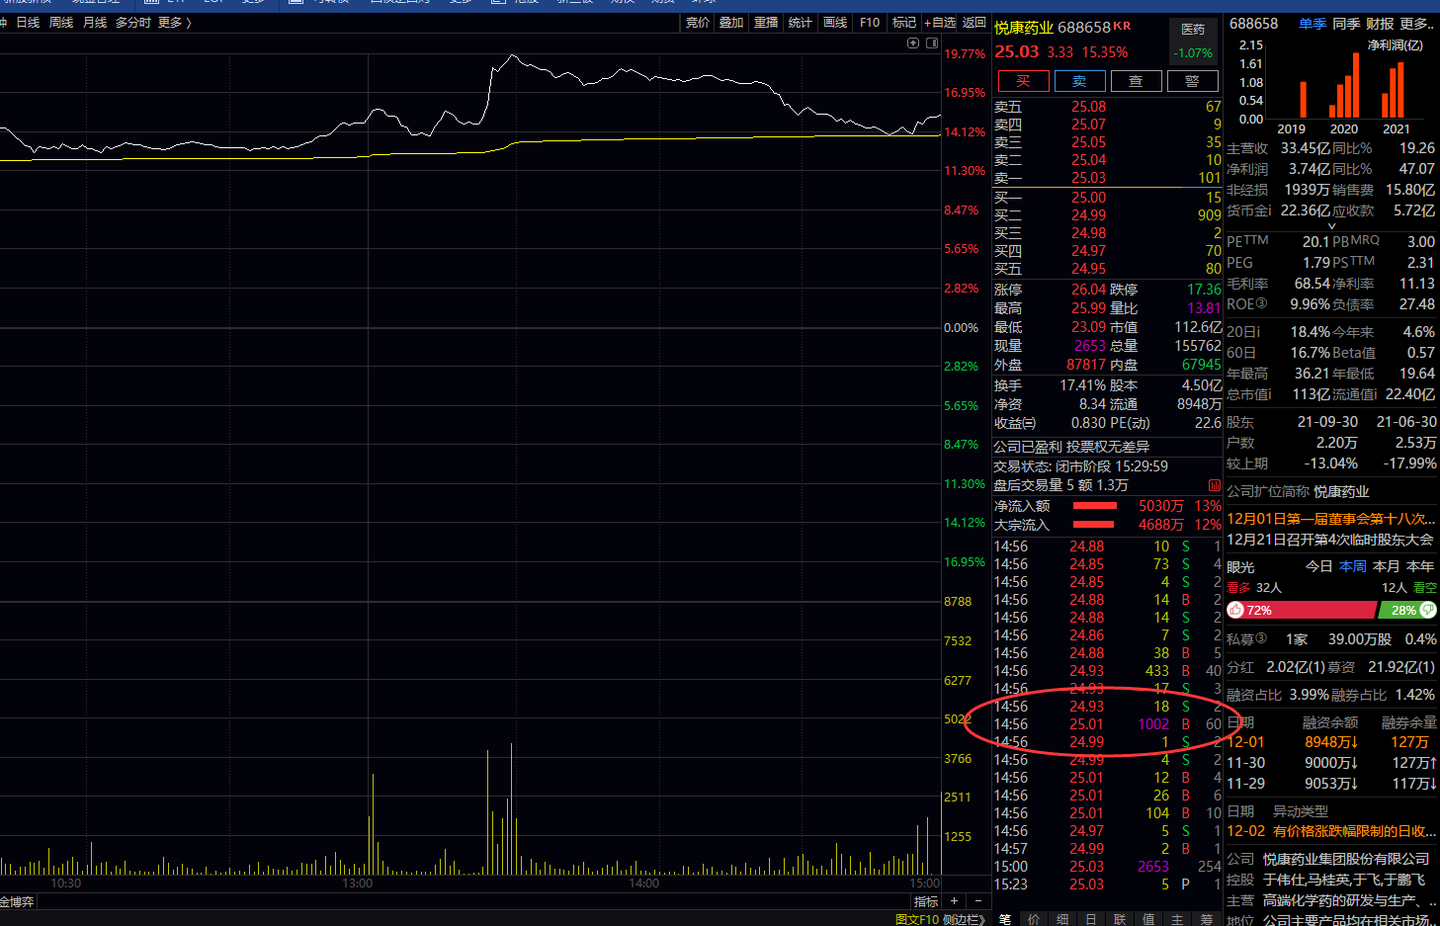Screen dimensions: 1440x926
Task: Open the 12-02 异动 event entry
Action: (1331, 831)
